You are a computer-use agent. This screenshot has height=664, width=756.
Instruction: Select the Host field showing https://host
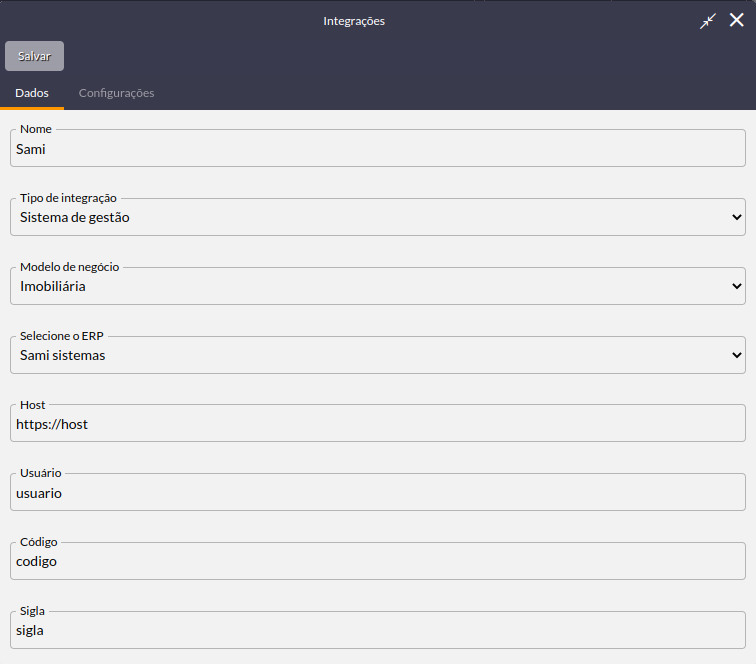pyautogui.click(x=378, y=424)
